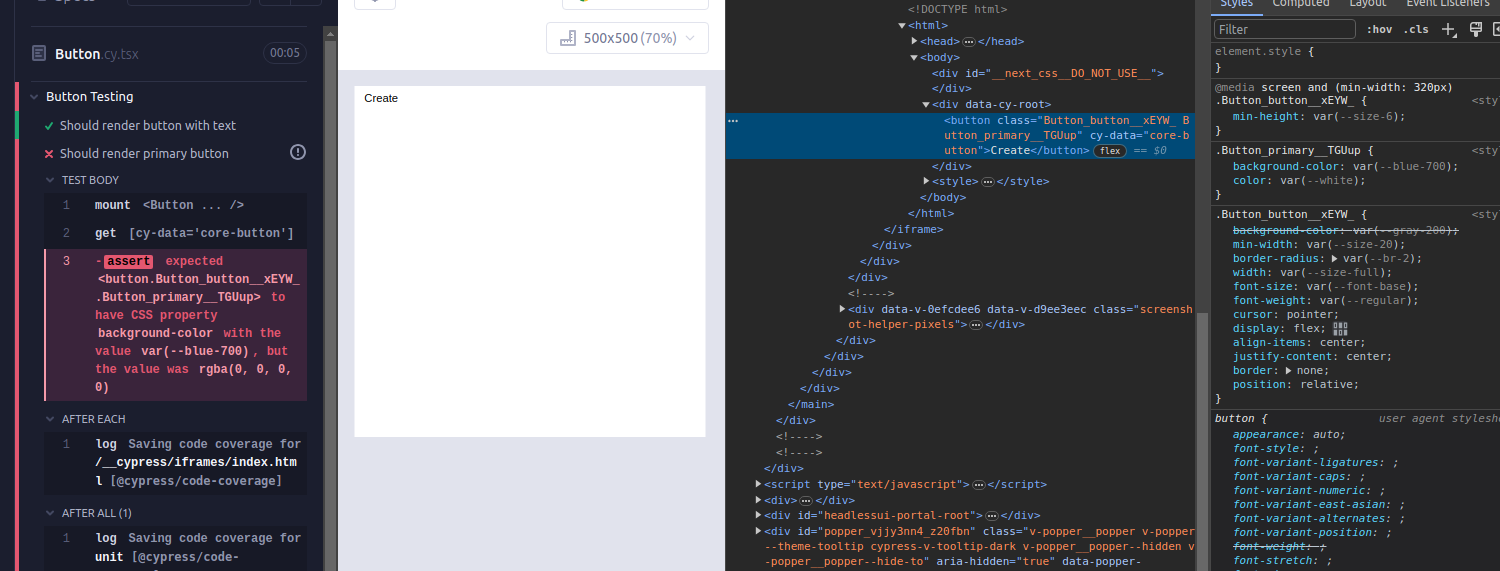Image resolution: width=1500 pixels, height=571 pixels.
Task: Click the red X of the failed test
Action: point(48,154)
